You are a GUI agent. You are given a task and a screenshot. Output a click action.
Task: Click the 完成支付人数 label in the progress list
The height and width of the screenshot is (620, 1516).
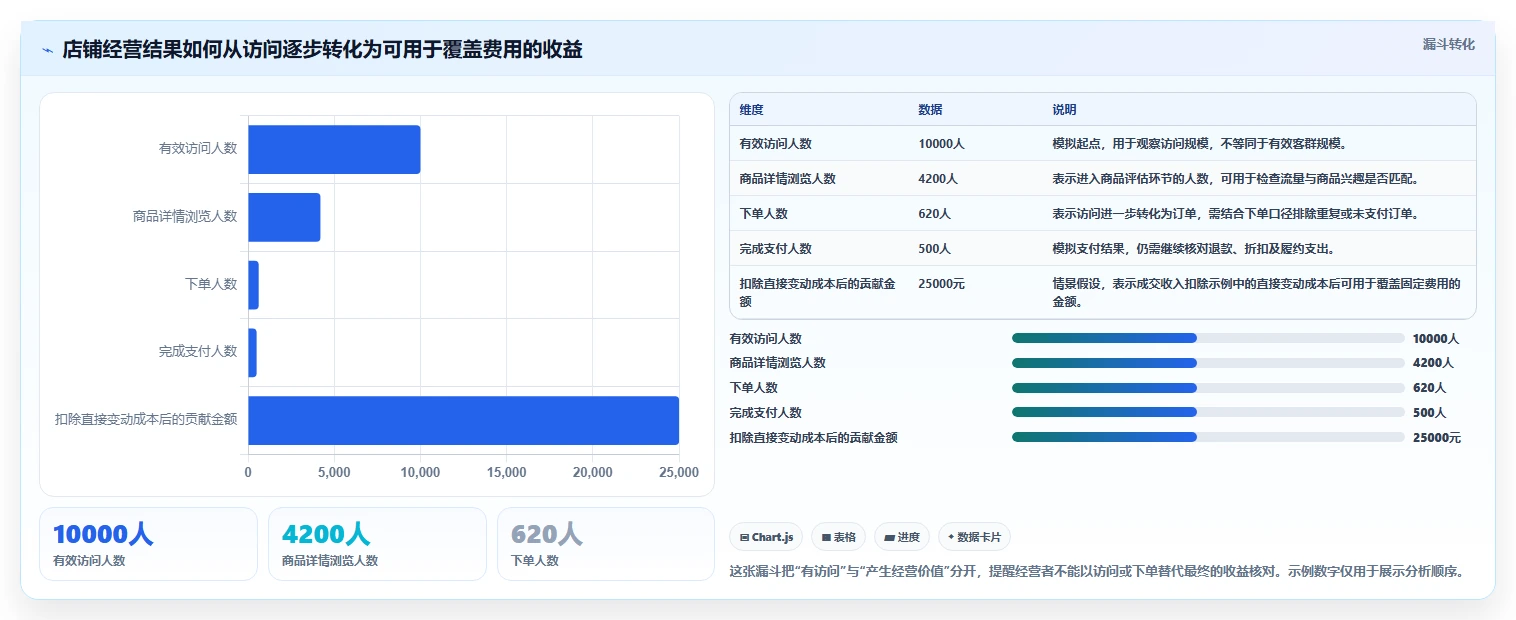(x=766, y=413)
